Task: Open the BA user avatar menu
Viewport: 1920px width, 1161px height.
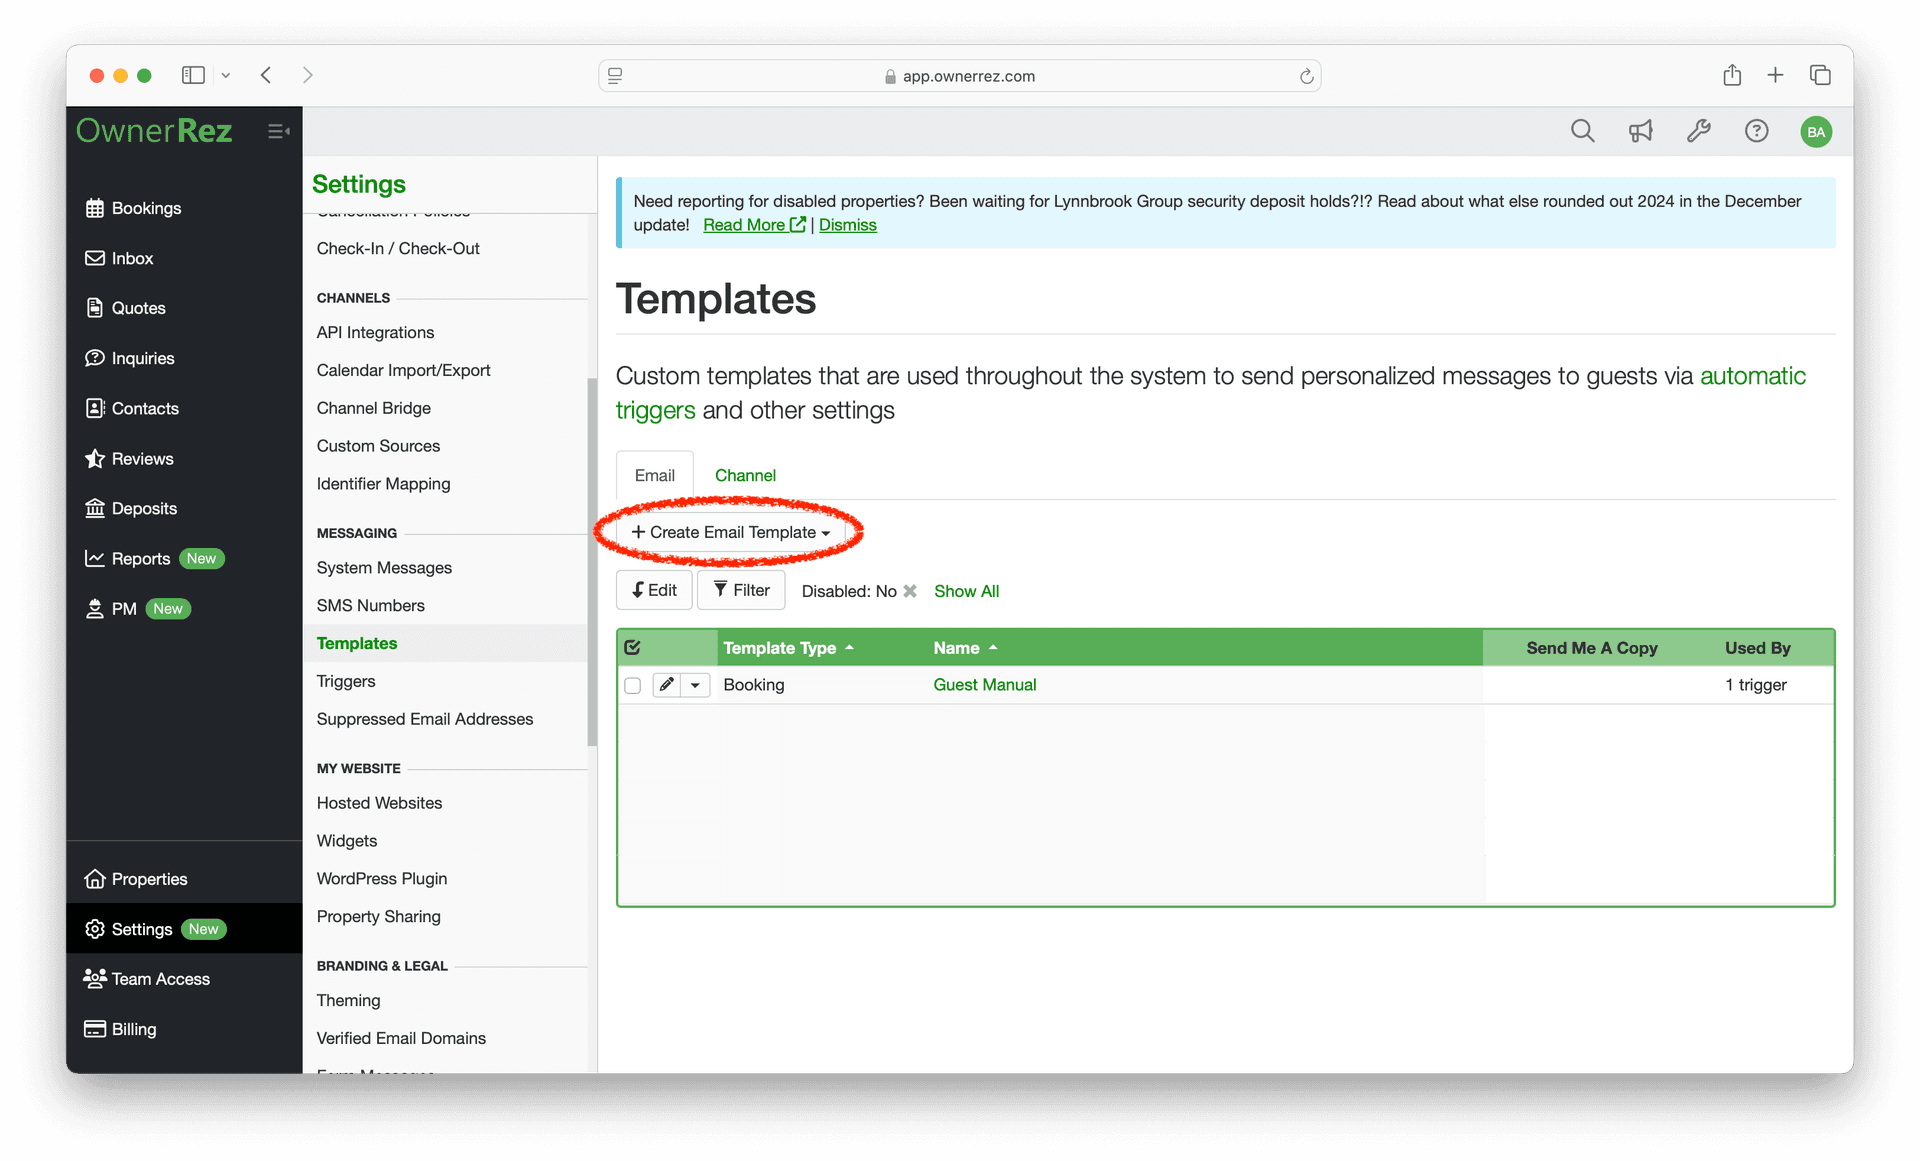Action: (1816, 131)
